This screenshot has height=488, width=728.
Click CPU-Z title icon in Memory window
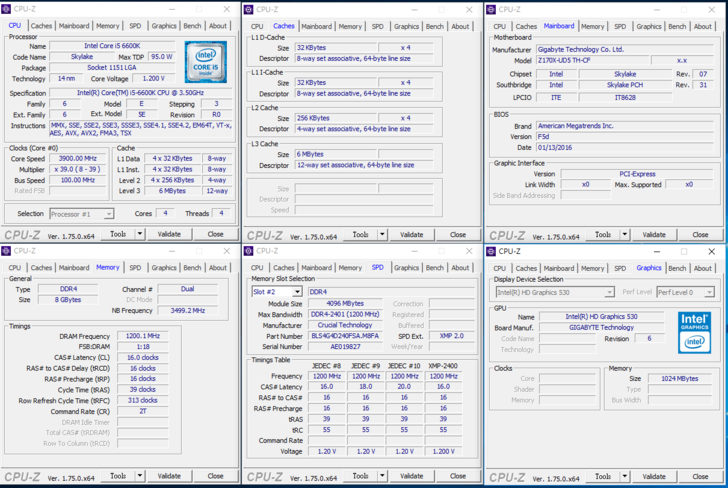point(7,251)
